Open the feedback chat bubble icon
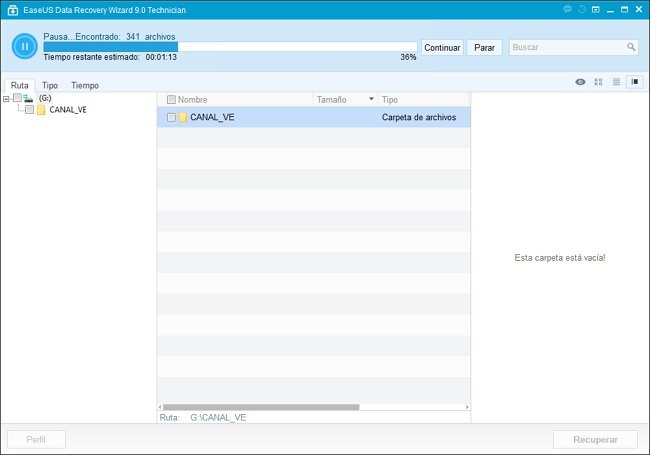 tap(568, 9)
